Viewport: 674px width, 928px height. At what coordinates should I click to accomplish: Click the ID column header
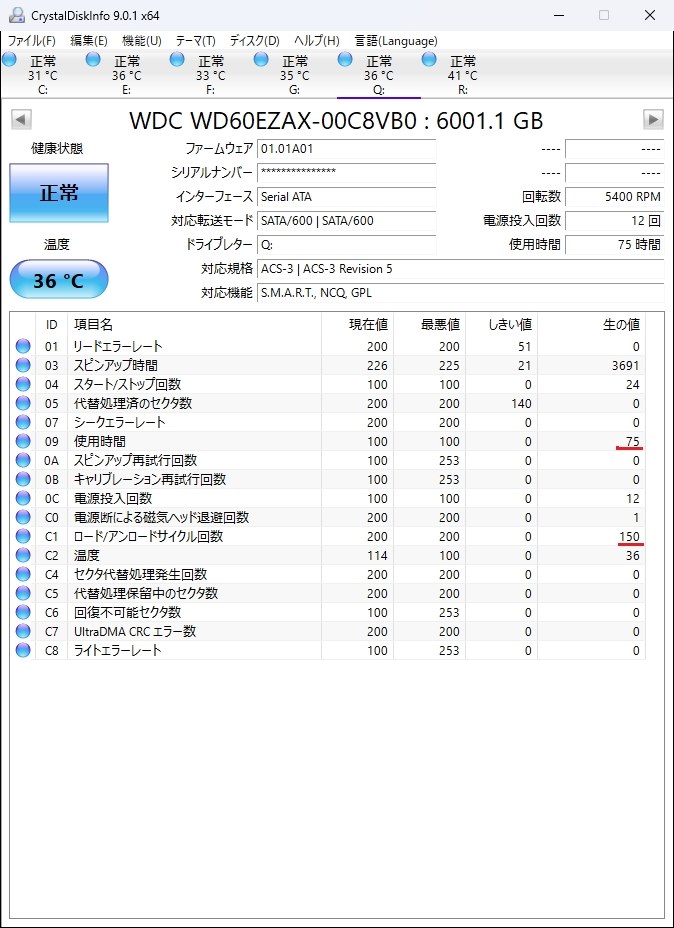[51, 324]
